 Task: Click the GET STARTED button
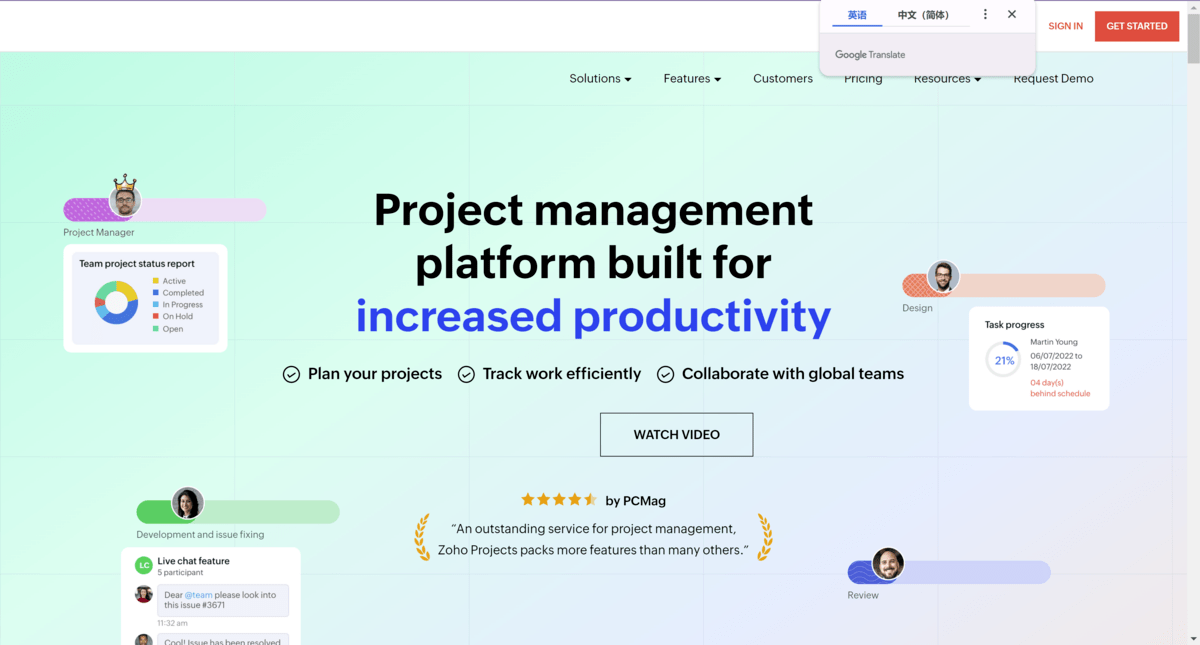coord(1137,26)
